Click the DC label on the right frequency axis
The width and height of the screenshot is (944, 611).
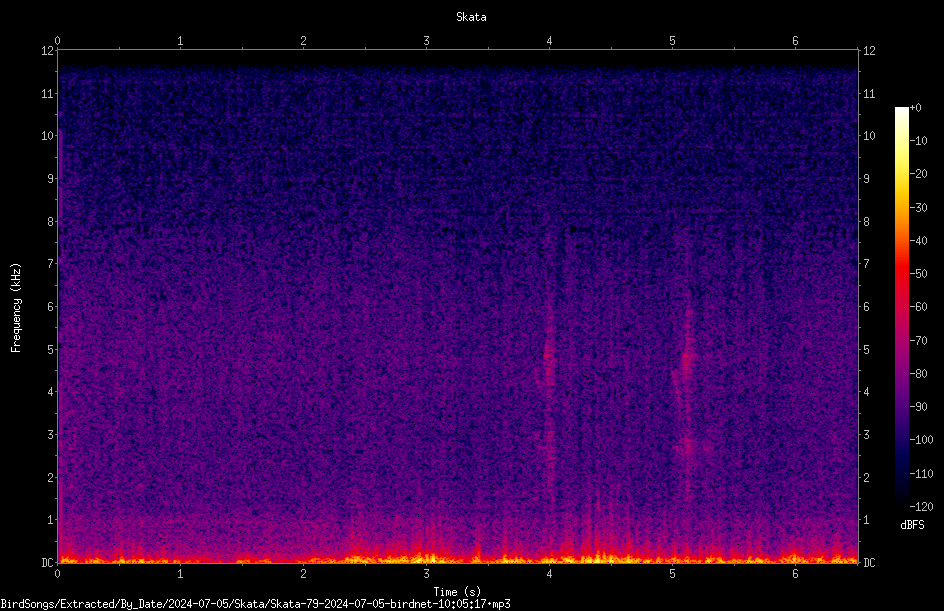click(869, 563)
